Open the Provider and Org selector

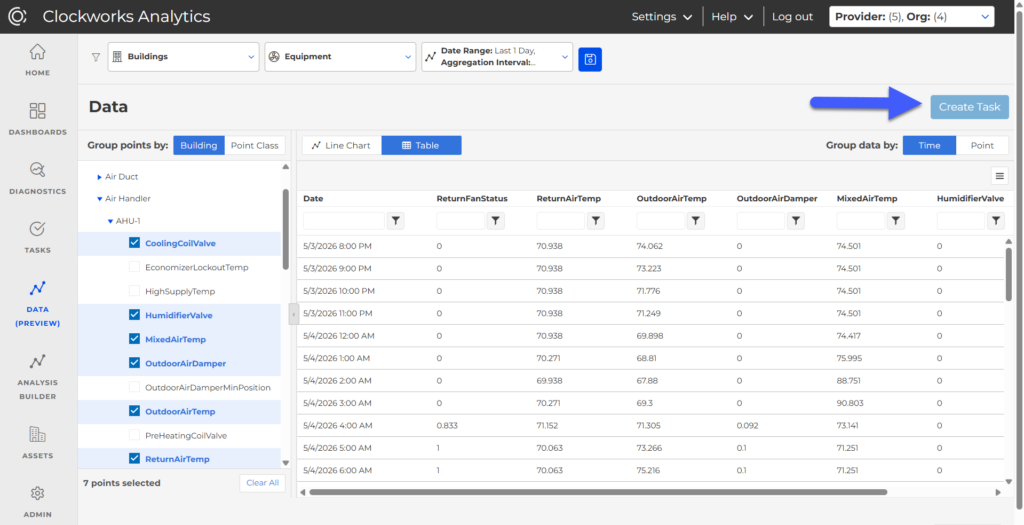pyautogui.click(x=912, y=17)
